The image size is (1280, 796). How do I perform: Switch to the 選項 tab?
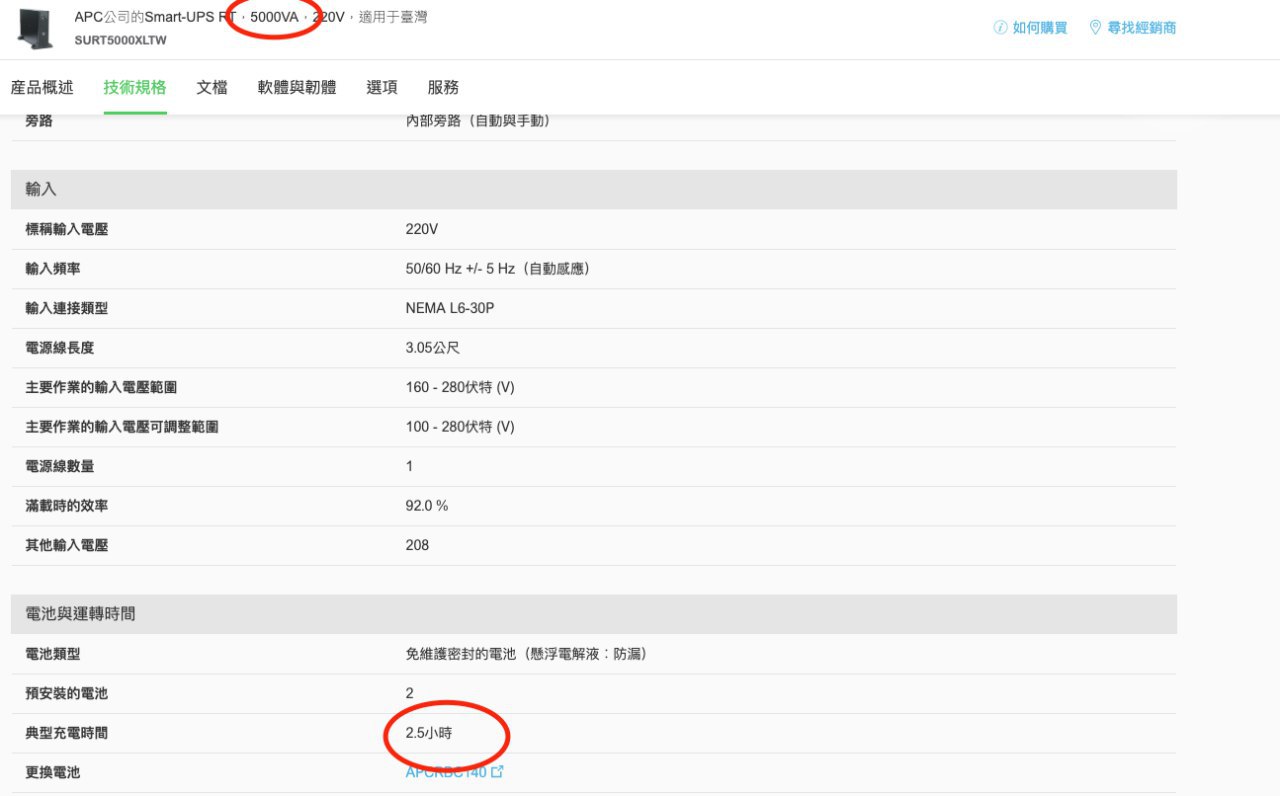(382, 88)
